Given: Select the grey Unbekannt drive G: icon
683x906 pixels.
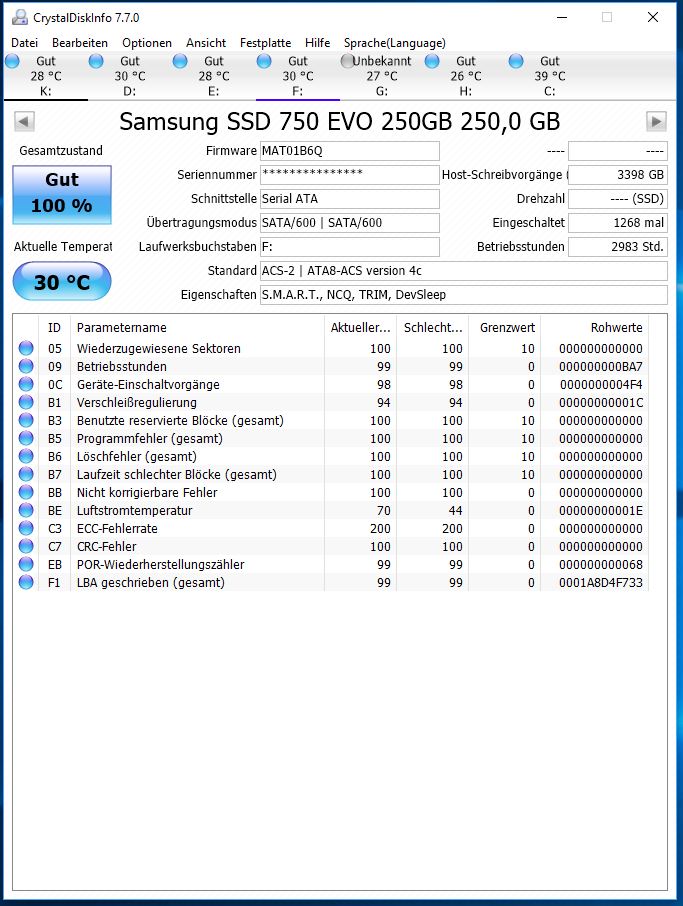Looking at the screenshot, I should [x=347, y=61].
